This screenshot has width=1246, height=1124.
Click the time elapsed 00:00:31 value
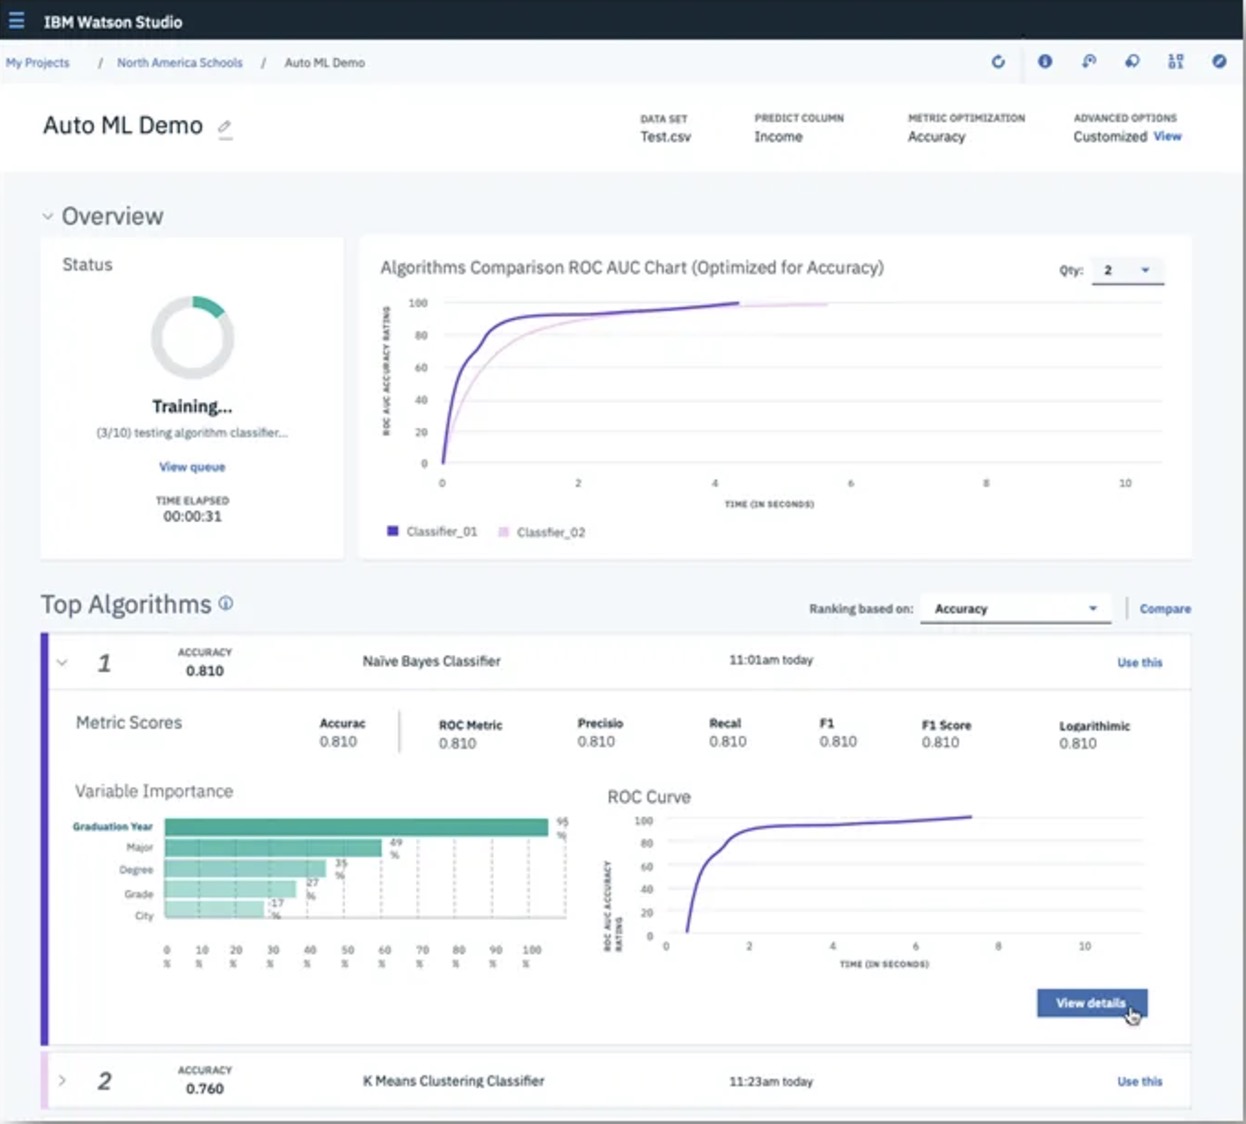click(192, 516)
